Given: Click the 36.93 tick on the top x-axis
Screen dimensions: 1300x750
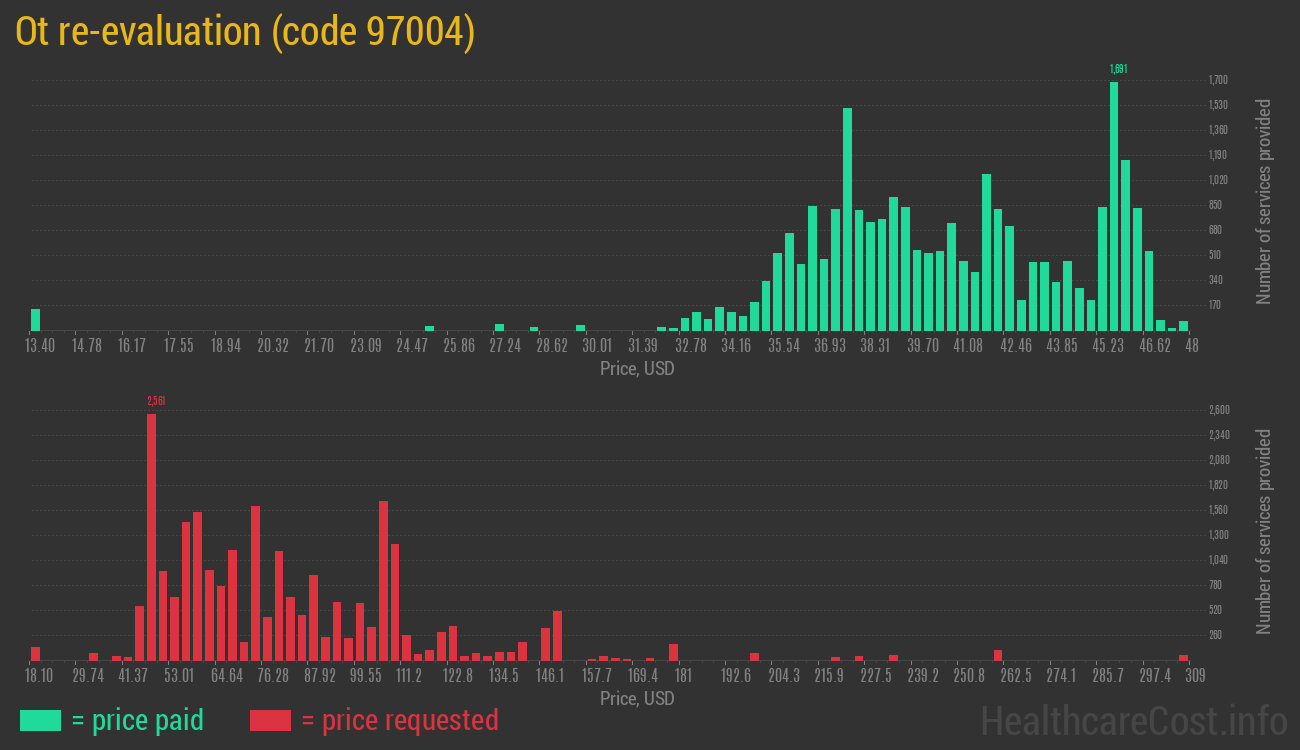Looking at the screenshot, I should pyautogui.click(x=830, y=345).
